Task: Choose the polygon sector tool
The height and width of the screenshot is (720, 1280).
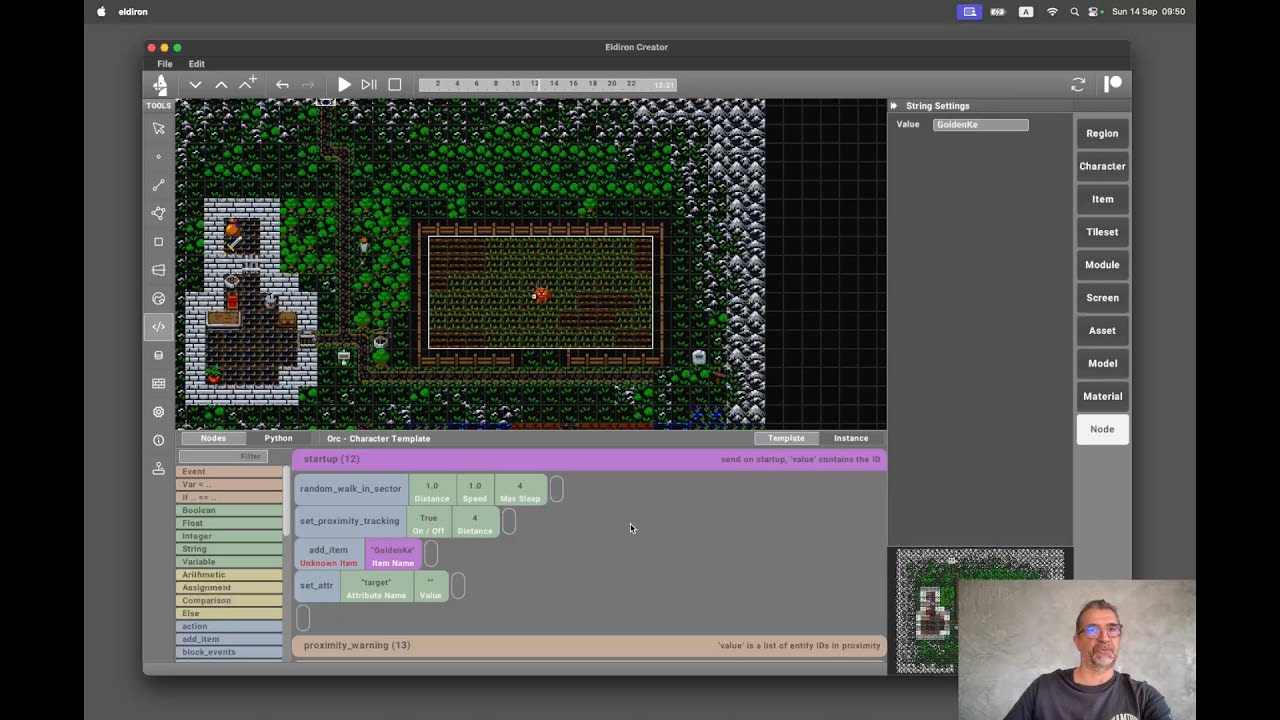Action: (x=158, y=213)
